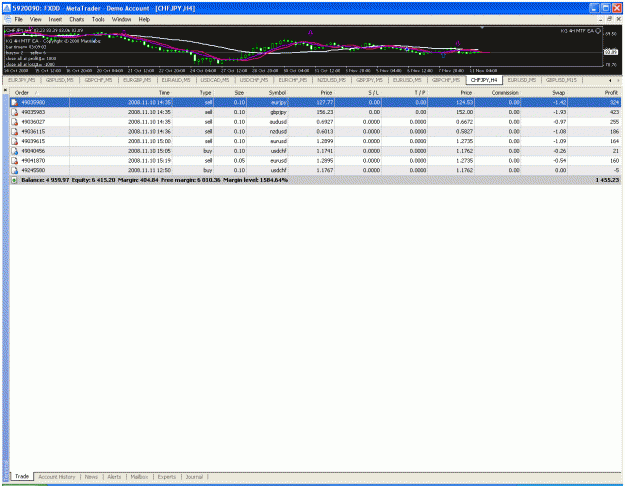This screenshot has height=486, width=625.
Task: Click the chart document icon left of File
Action: tap(7, 19)
